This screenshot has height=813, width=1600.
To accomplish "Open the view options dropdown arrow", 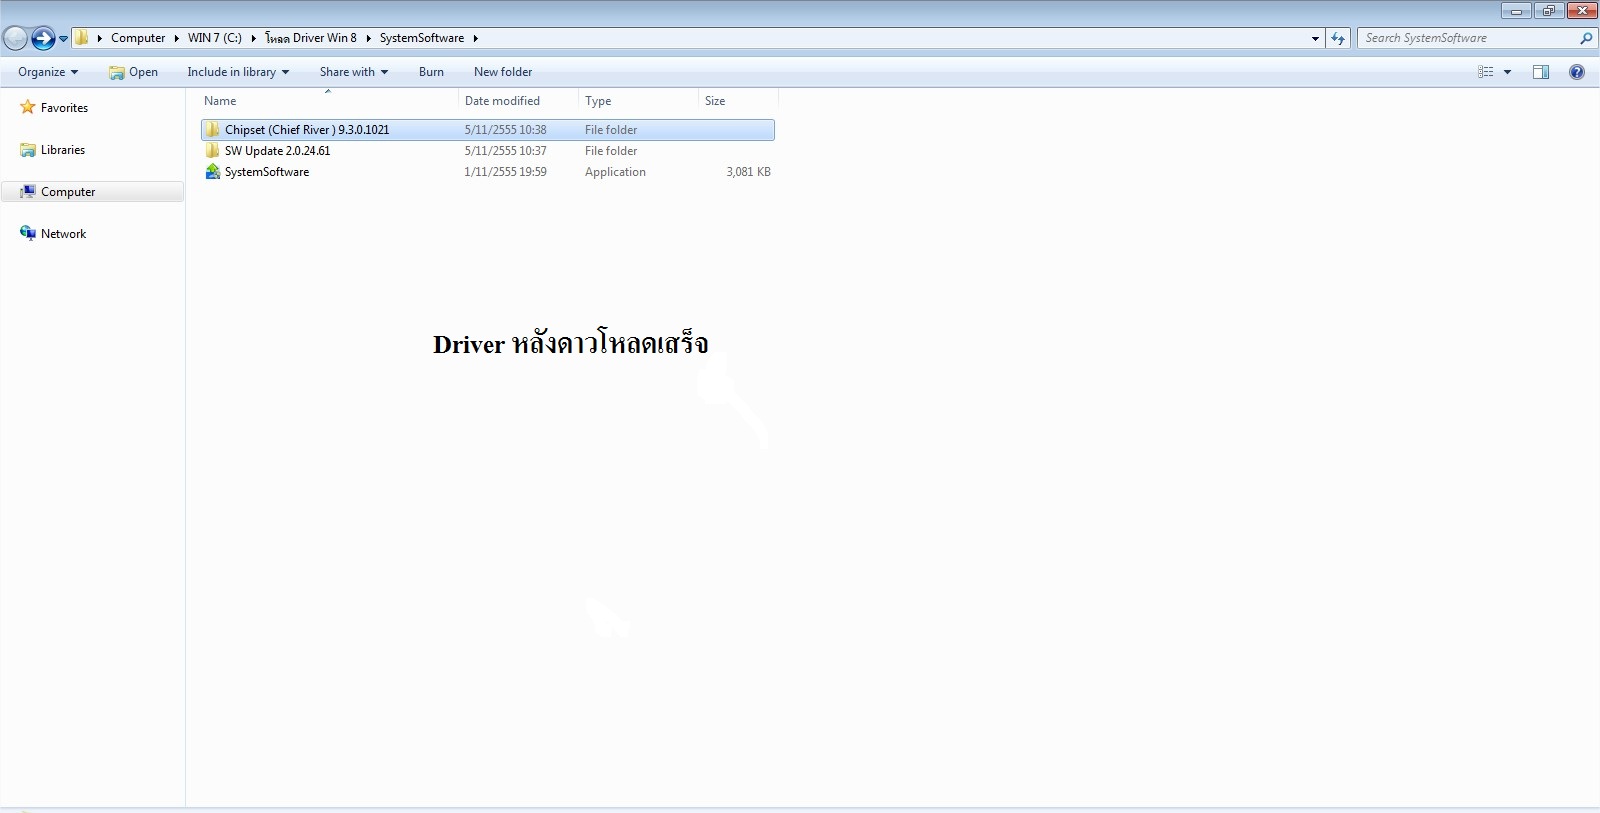I will click(x=1507, y=72).
